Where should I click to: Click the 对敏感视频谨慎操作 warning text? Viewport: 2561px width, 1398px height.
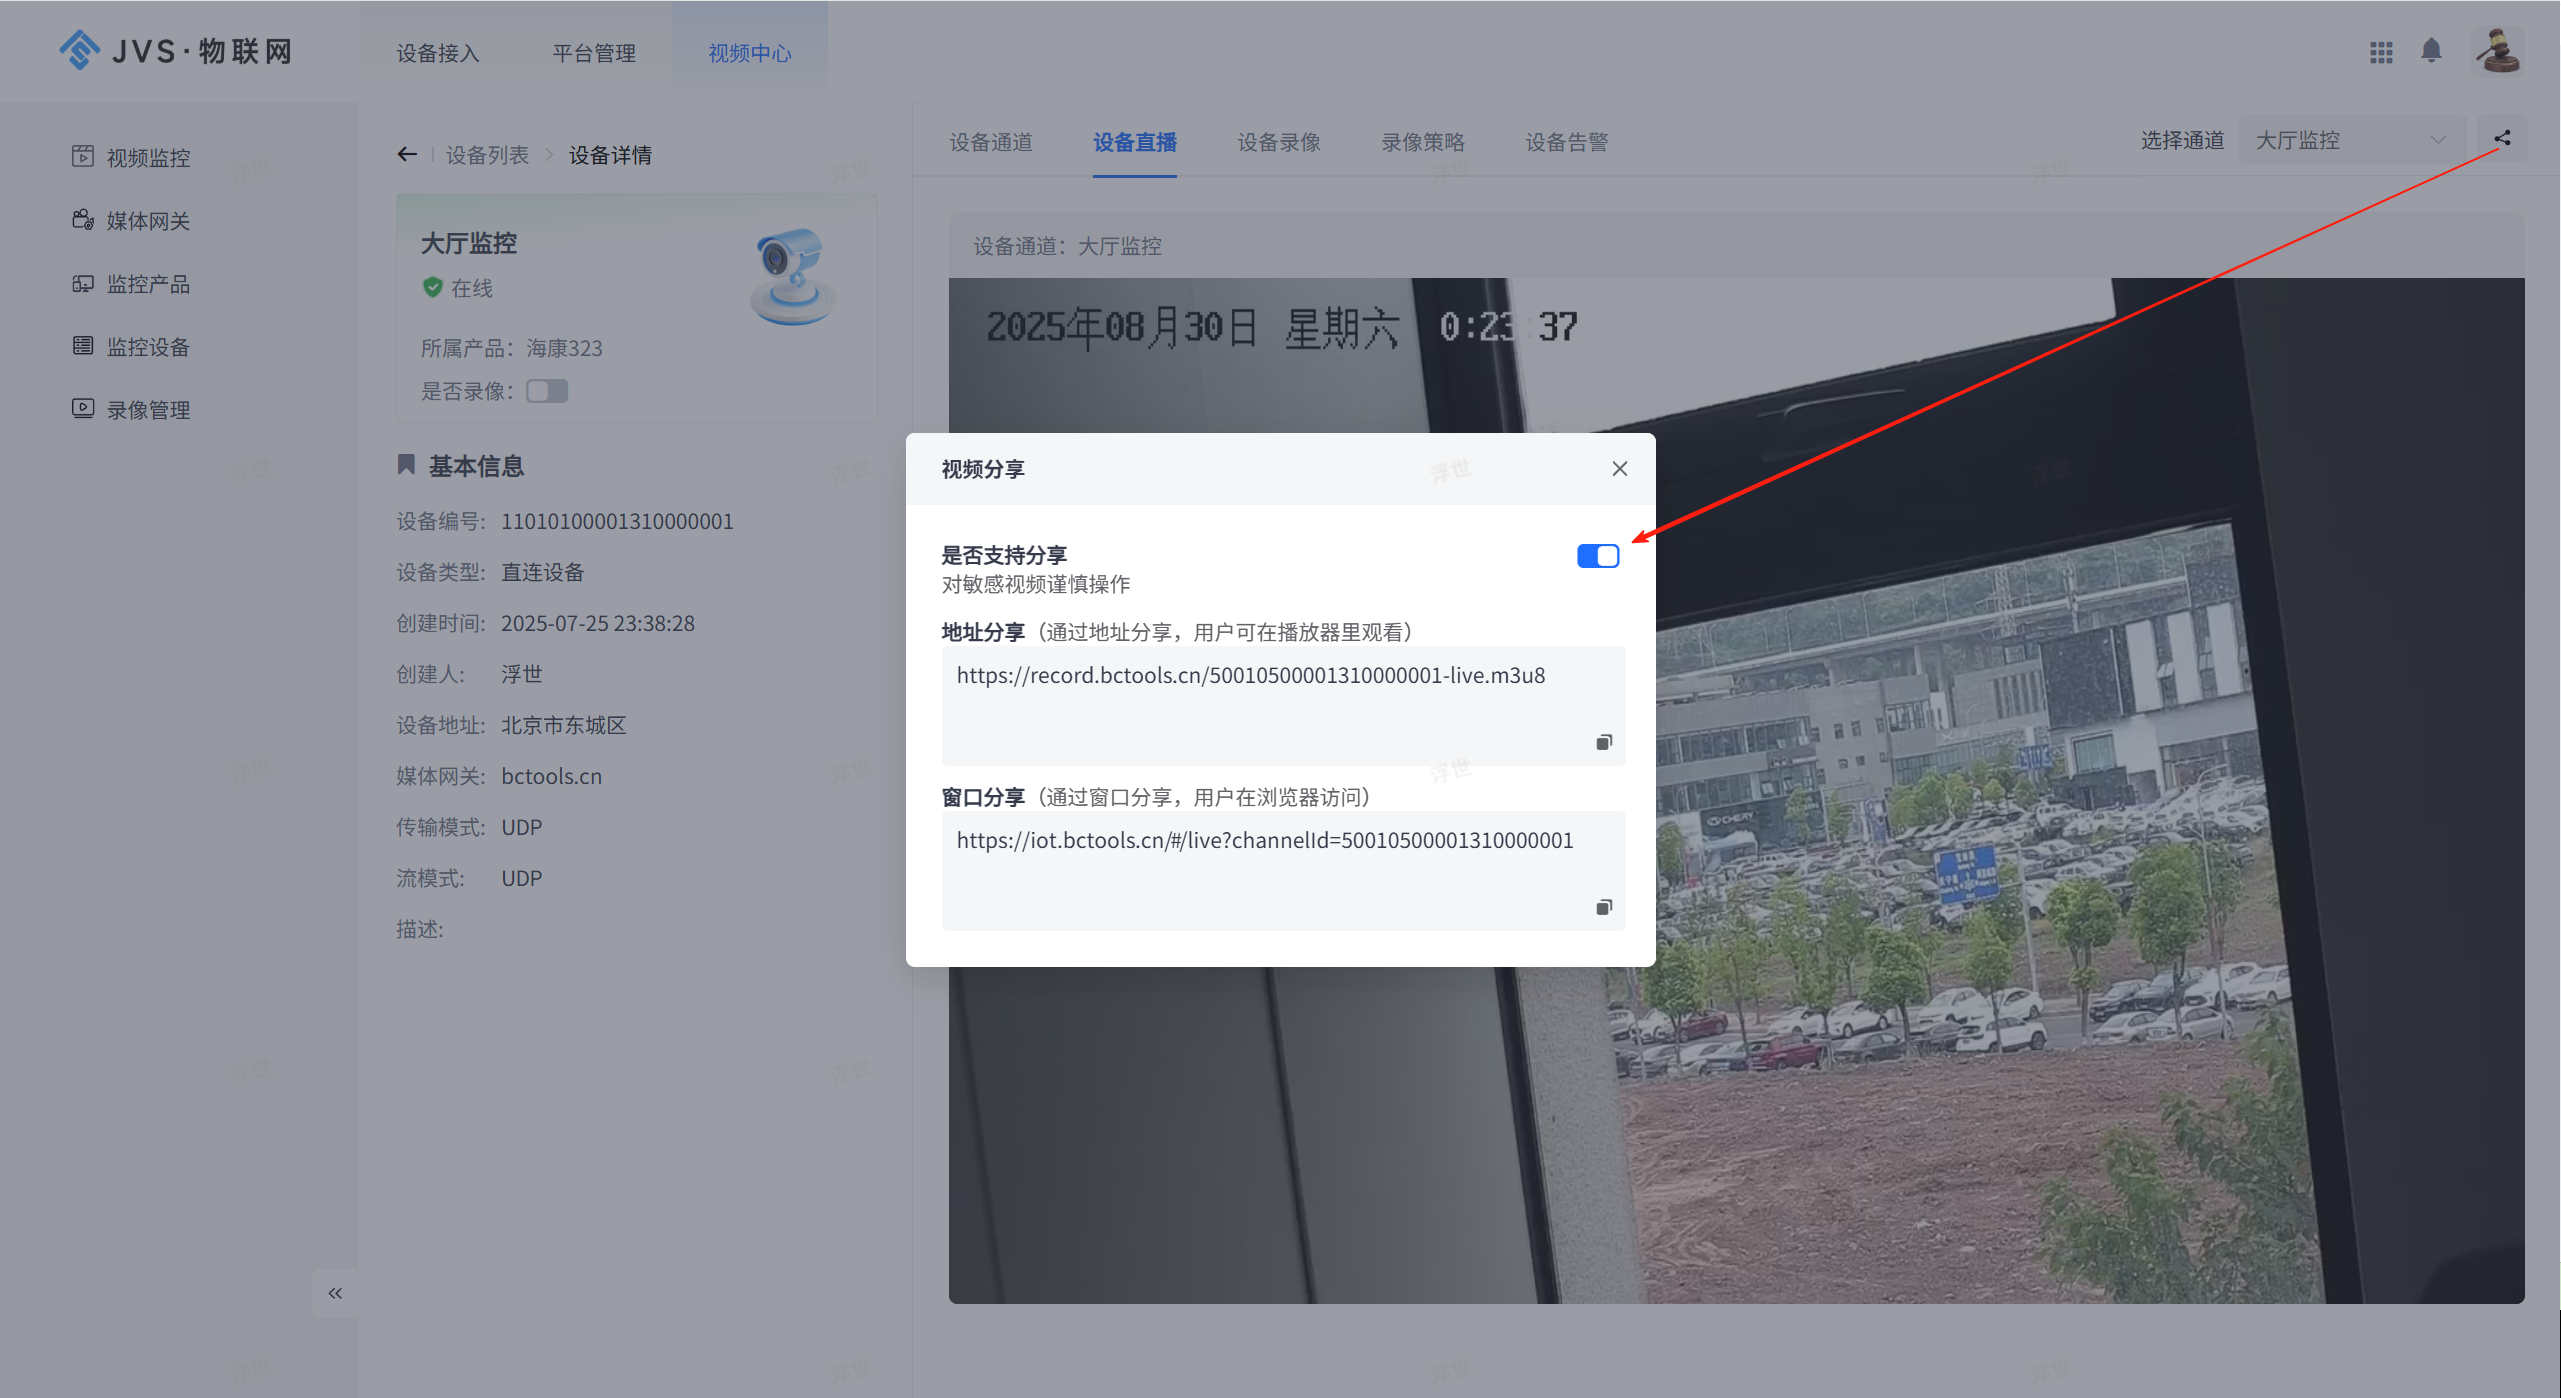(1035, 584)
